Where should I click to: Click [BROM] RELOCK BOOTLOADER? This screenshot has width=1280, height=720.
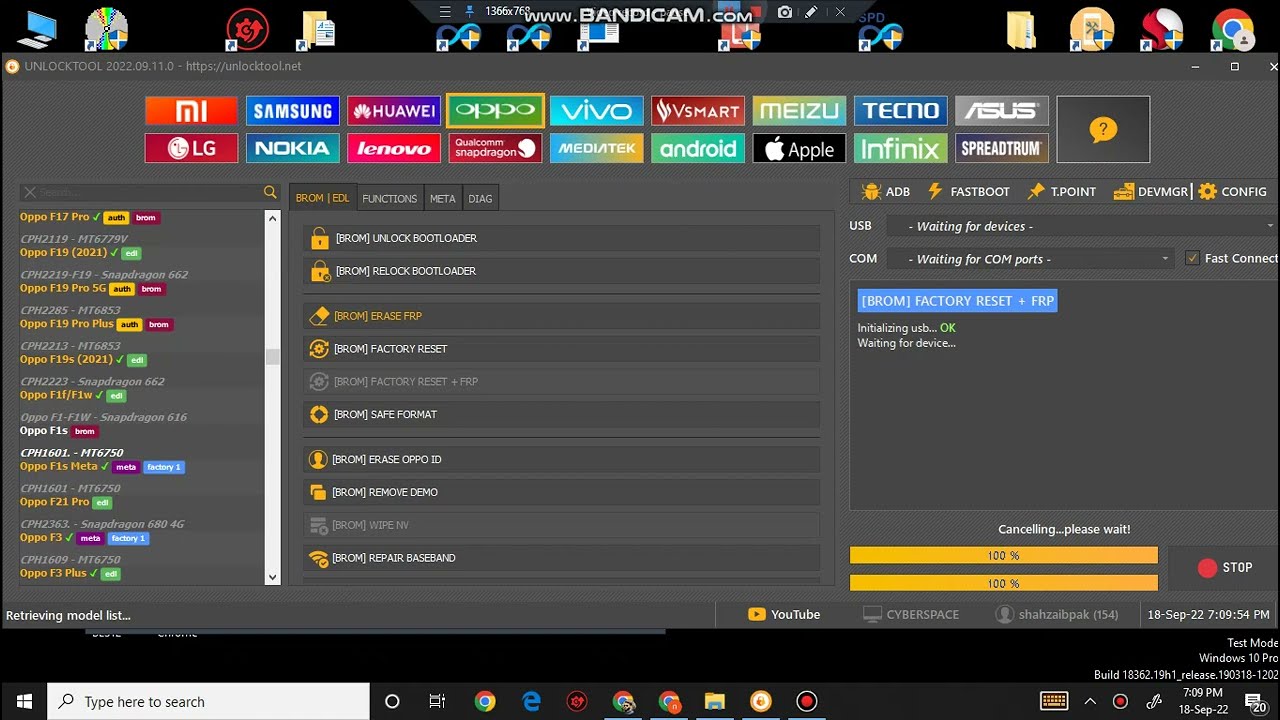[561, 271]
